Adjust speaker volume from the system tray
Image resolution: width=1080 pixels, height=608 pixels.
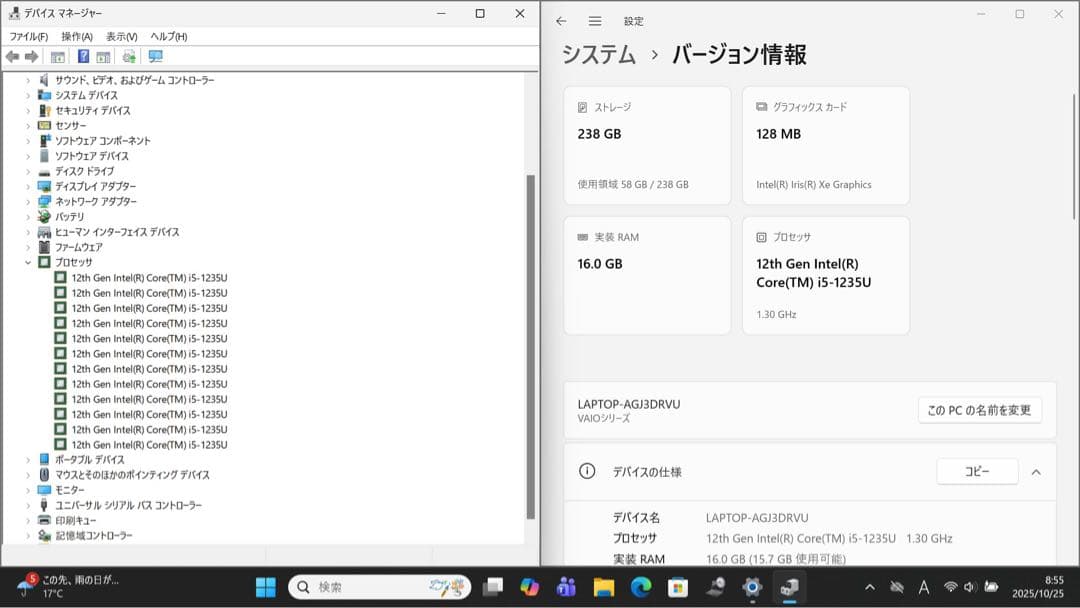(970, 587)
